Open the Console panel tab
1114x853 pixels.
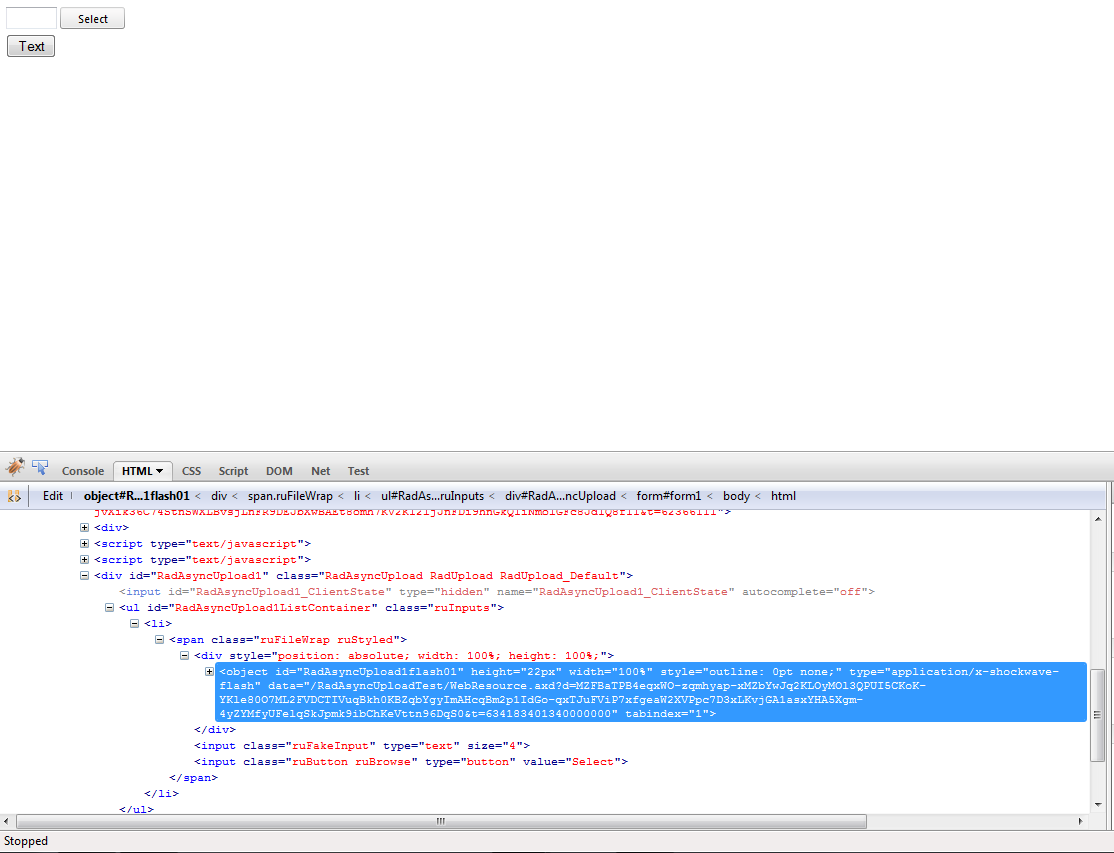82,471
